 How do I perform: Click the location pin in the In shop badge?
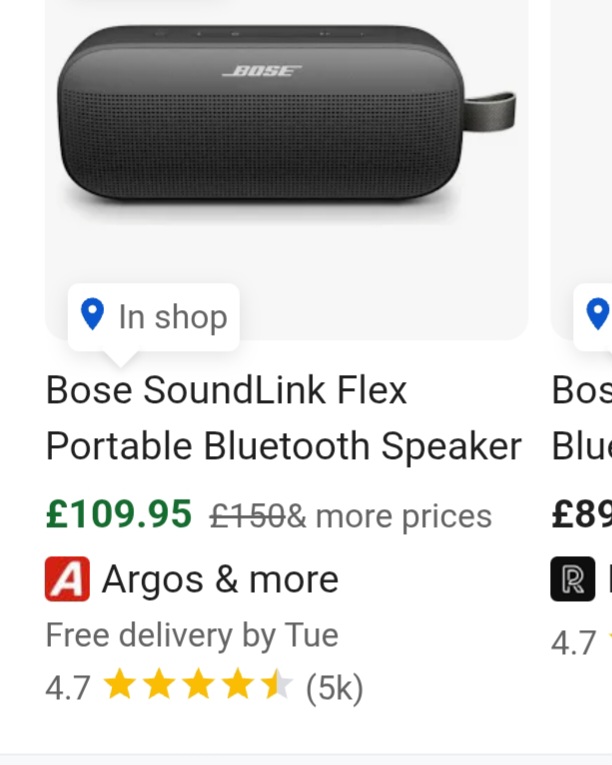[92, 315]
